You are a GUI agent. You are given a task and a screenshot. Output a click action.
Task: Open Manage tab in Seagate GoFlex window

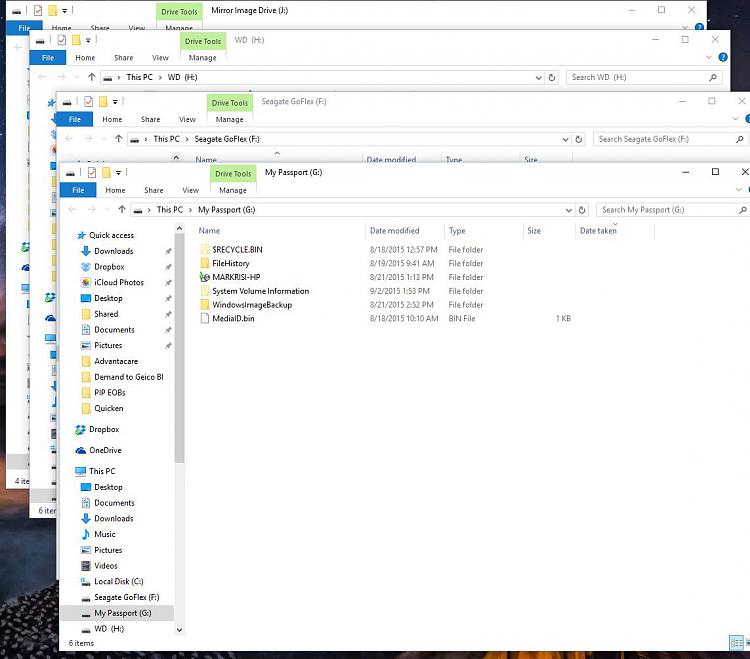[230, 120]
